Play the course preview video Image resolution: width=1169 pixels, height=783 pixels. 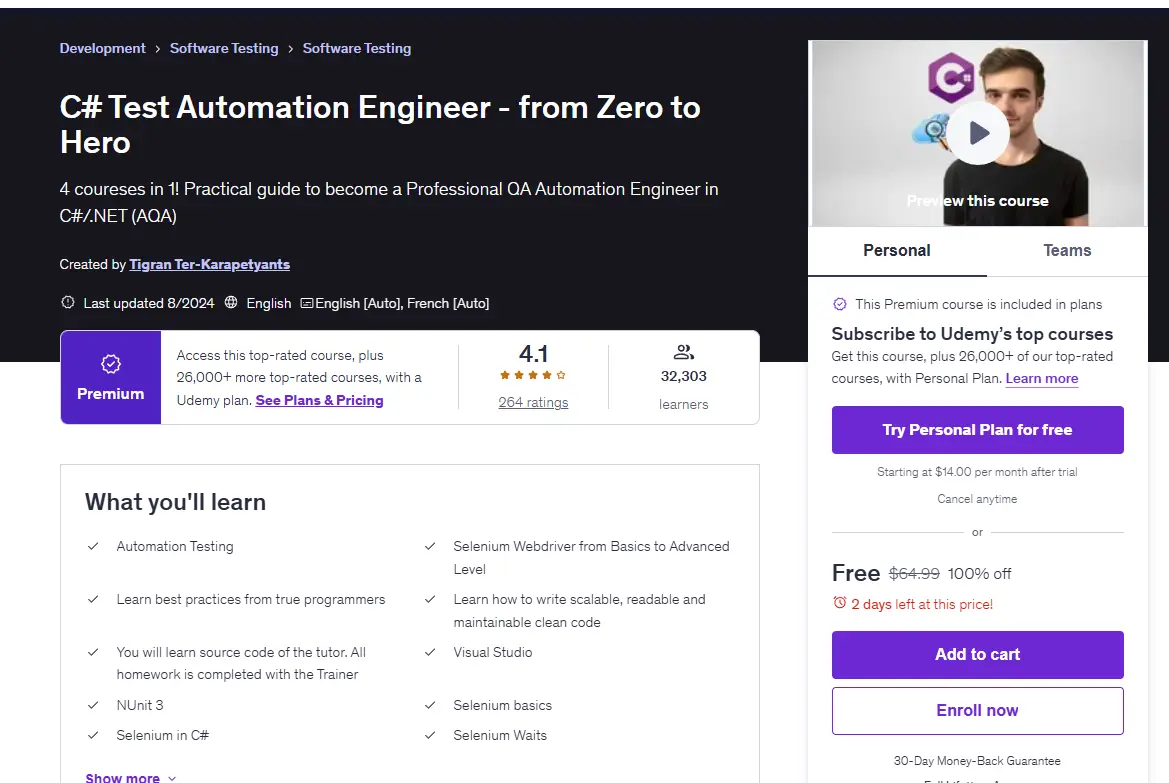[977, 133]
